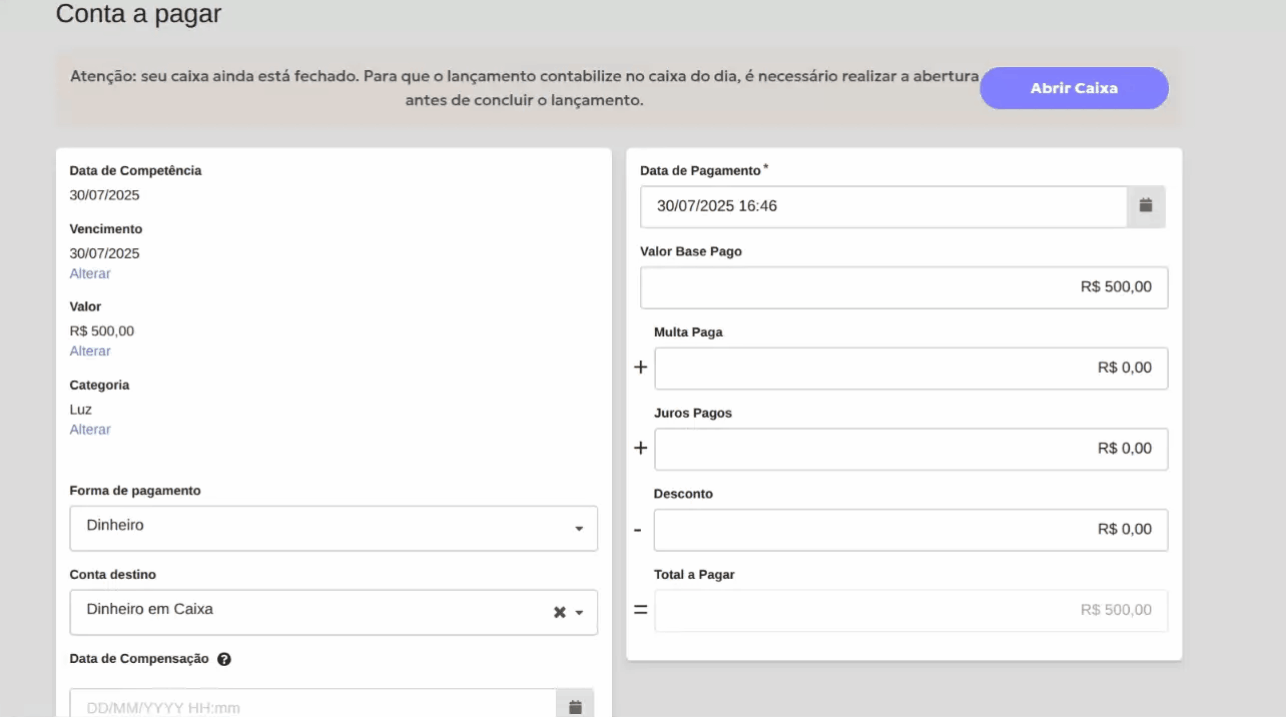Click the Abrir Caixa button
Image resolution: width=1286 pixels, height=717 pixels.
tap(1073, 88)
